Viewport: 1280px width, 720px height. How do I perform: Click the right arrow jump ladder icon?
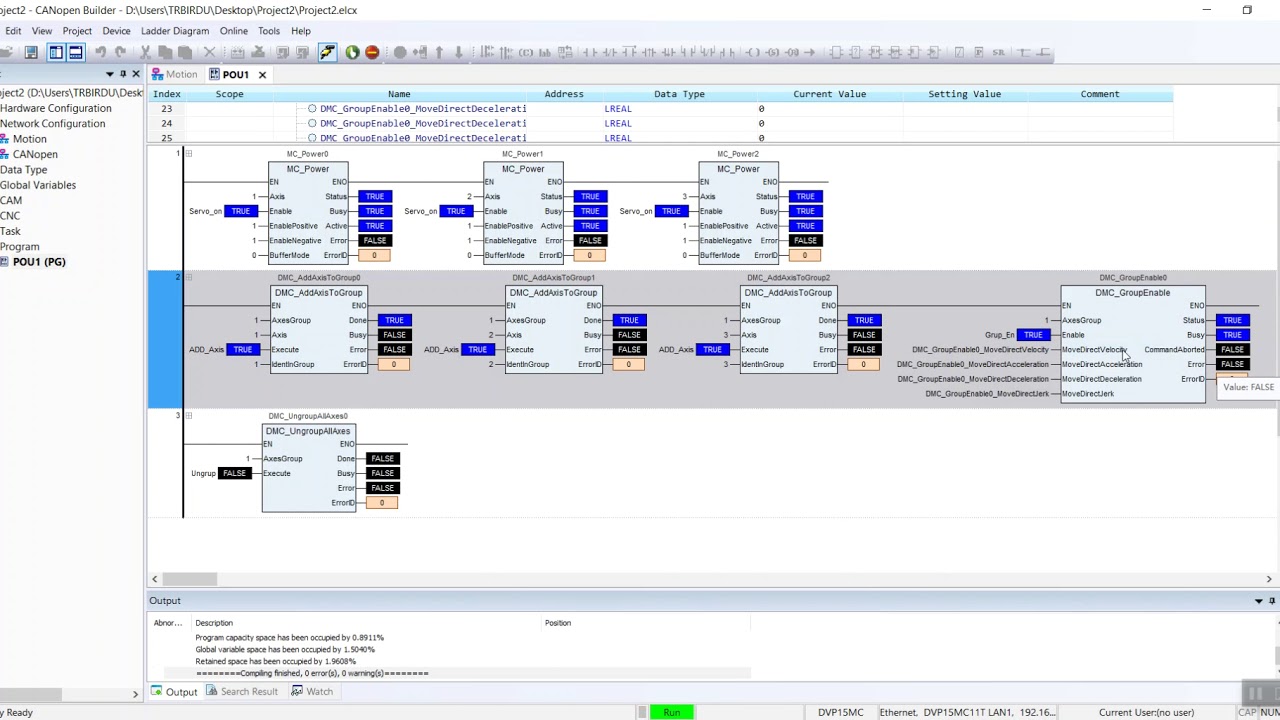[x=809, y=52]
